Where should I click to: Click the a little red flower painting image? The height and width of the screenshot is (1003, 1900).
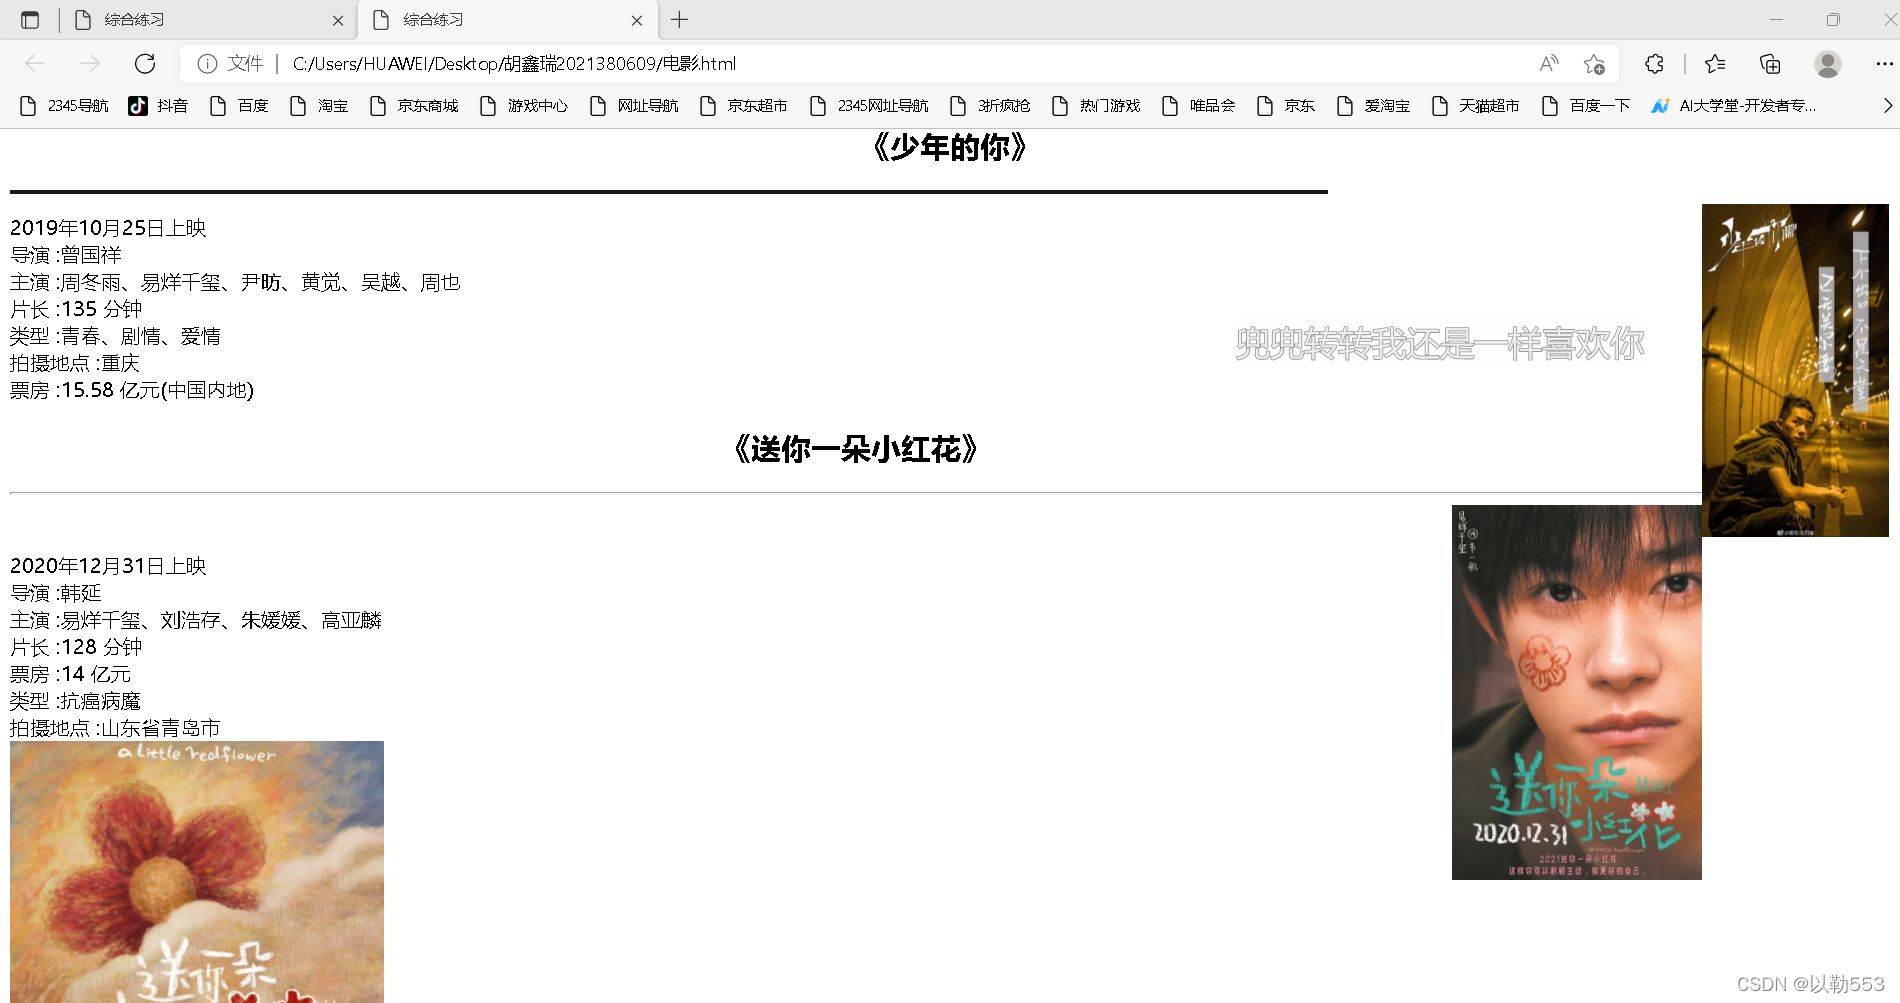pos(197,872)
